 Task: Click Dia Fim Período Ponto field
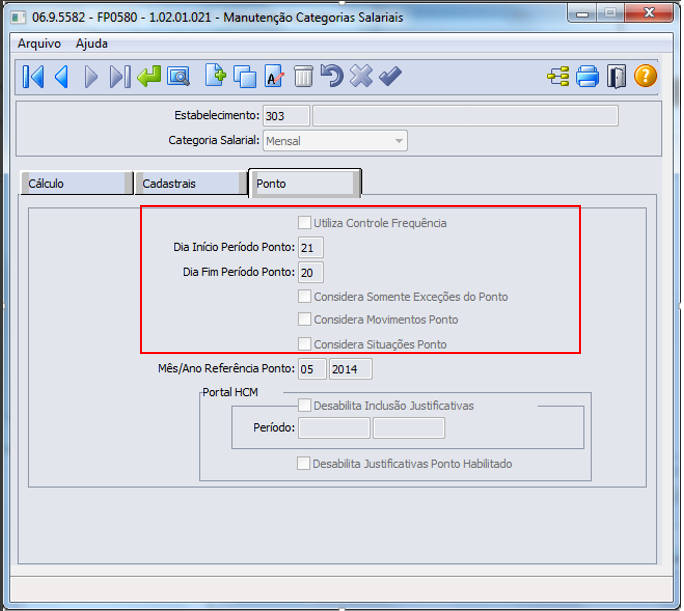[311, 273]
